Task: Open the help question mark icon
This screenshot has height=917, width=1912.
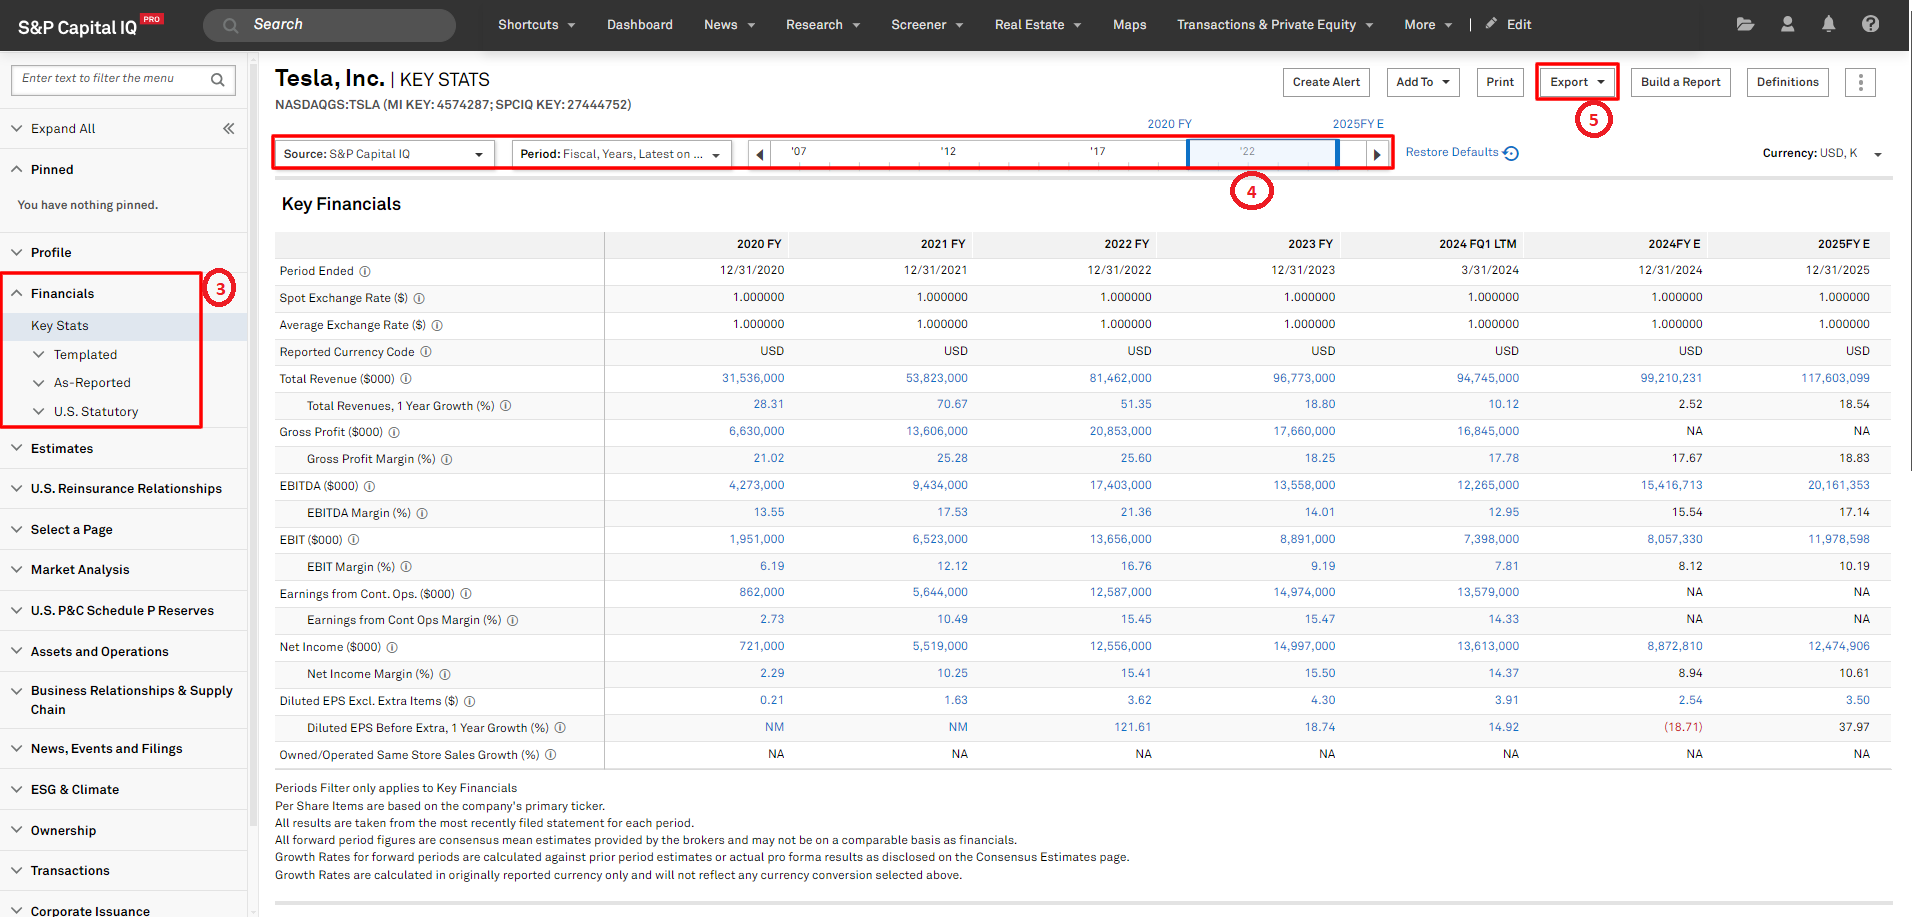Action: pos(1870,24)
